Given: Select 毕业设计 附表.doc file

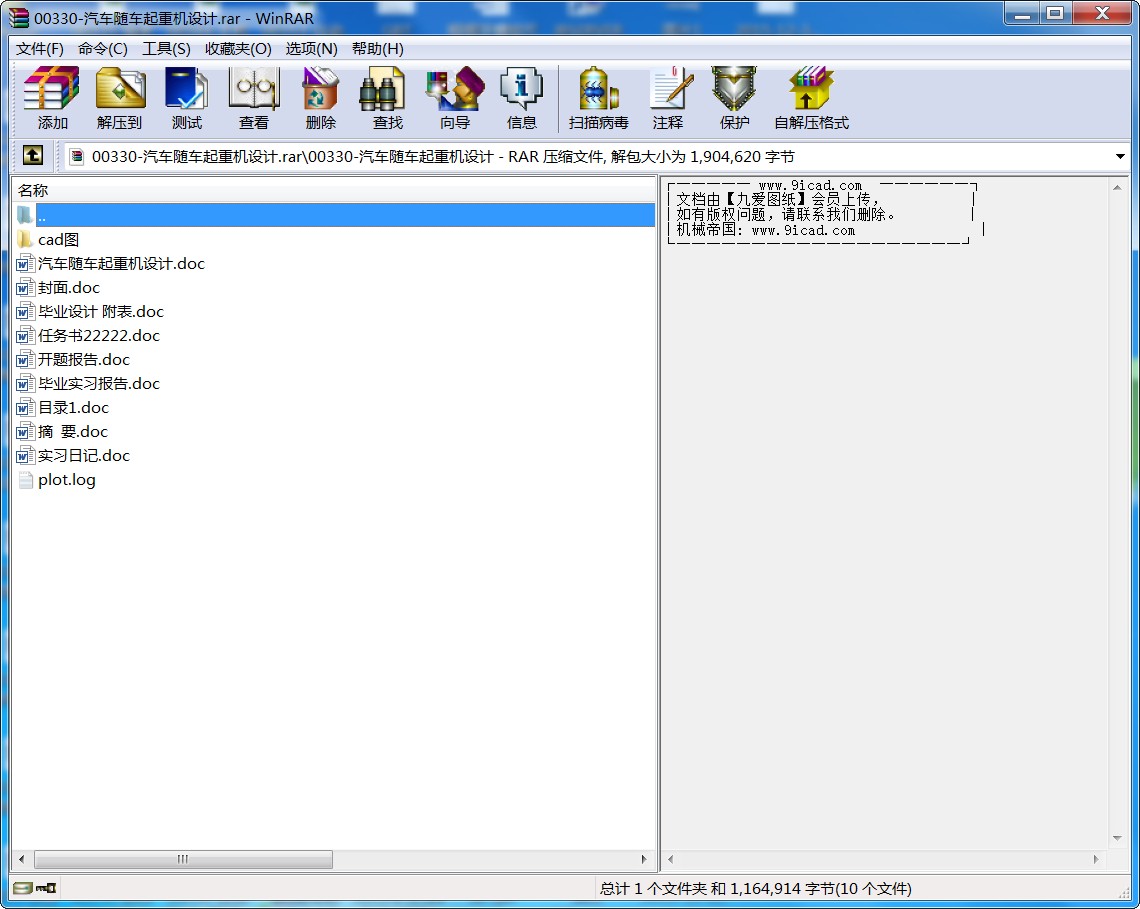Looking at the screenshot, I should pos(101,311).
